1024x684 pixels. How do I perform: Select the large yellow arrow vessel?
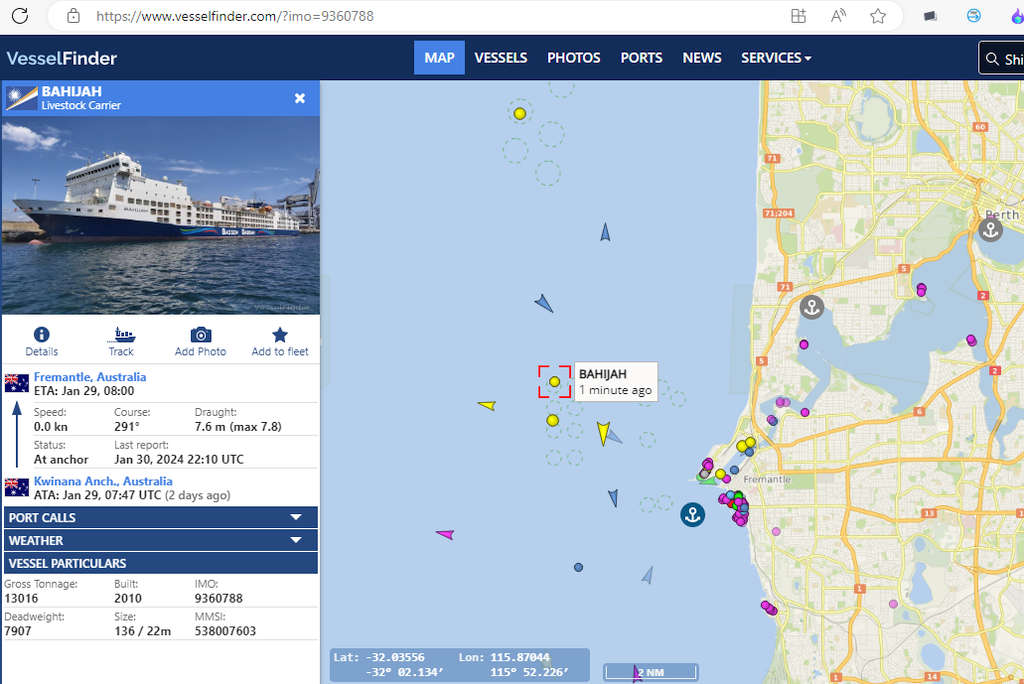click(x=603, y=433)
